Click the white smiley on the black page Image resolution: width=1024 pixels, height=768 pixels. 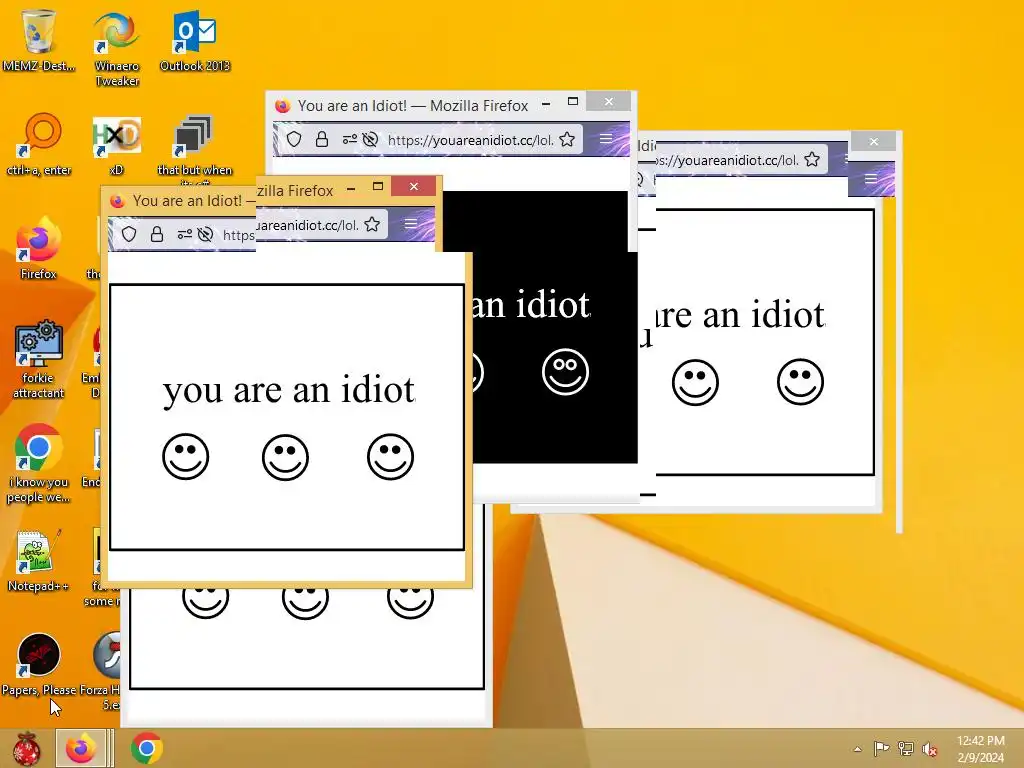[x=566, y=372]
